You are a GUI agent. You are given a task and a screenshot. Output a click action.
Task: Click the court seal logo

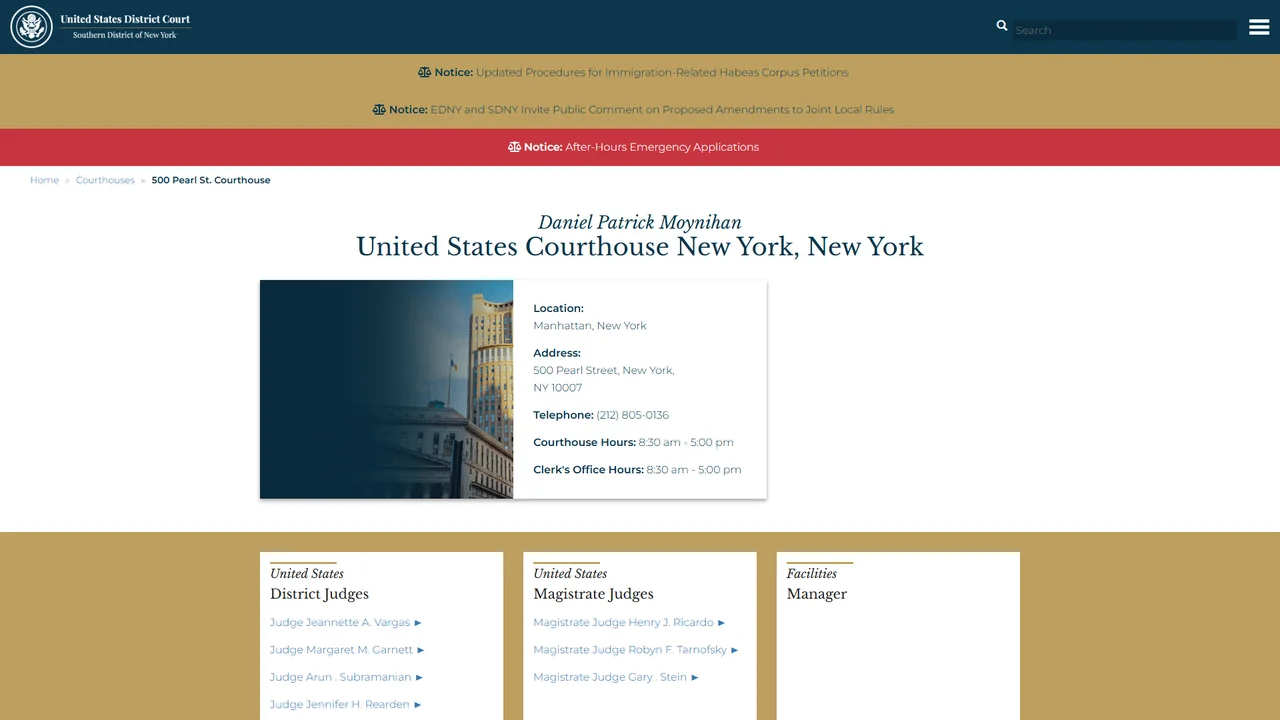[x=31, y=27]
